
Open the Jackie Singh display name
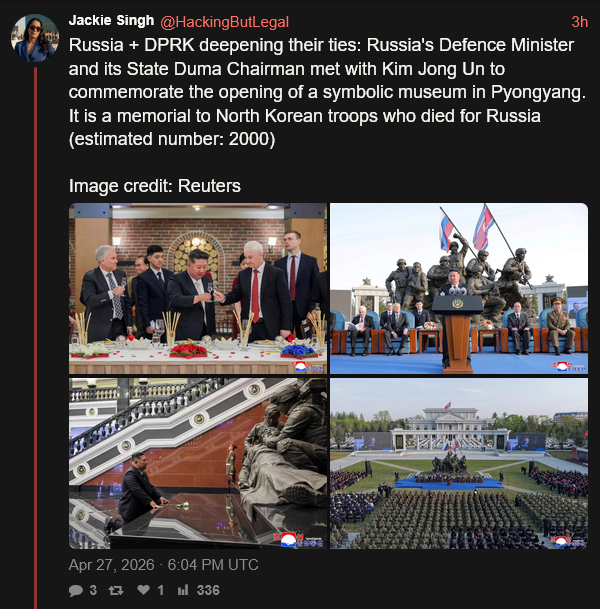pos(111,21)
